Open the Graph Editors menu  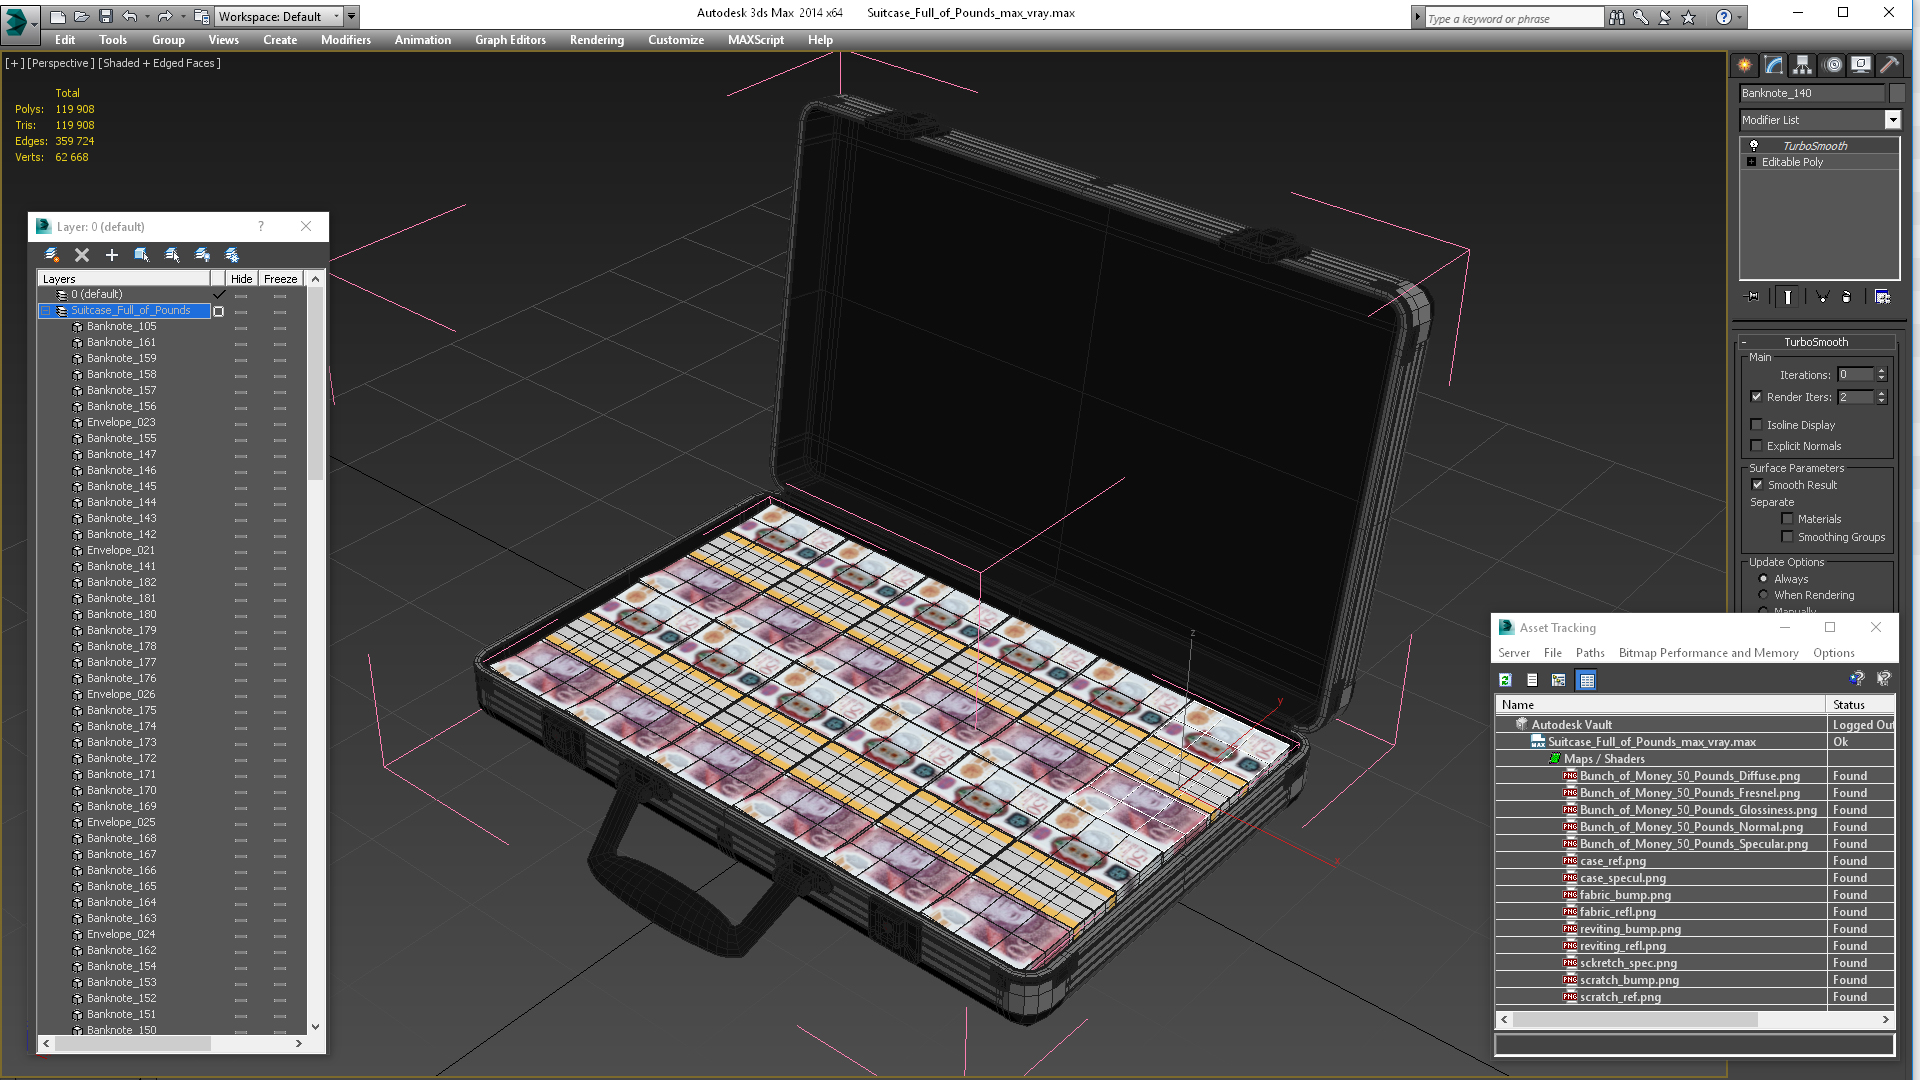tap(510, 40)
